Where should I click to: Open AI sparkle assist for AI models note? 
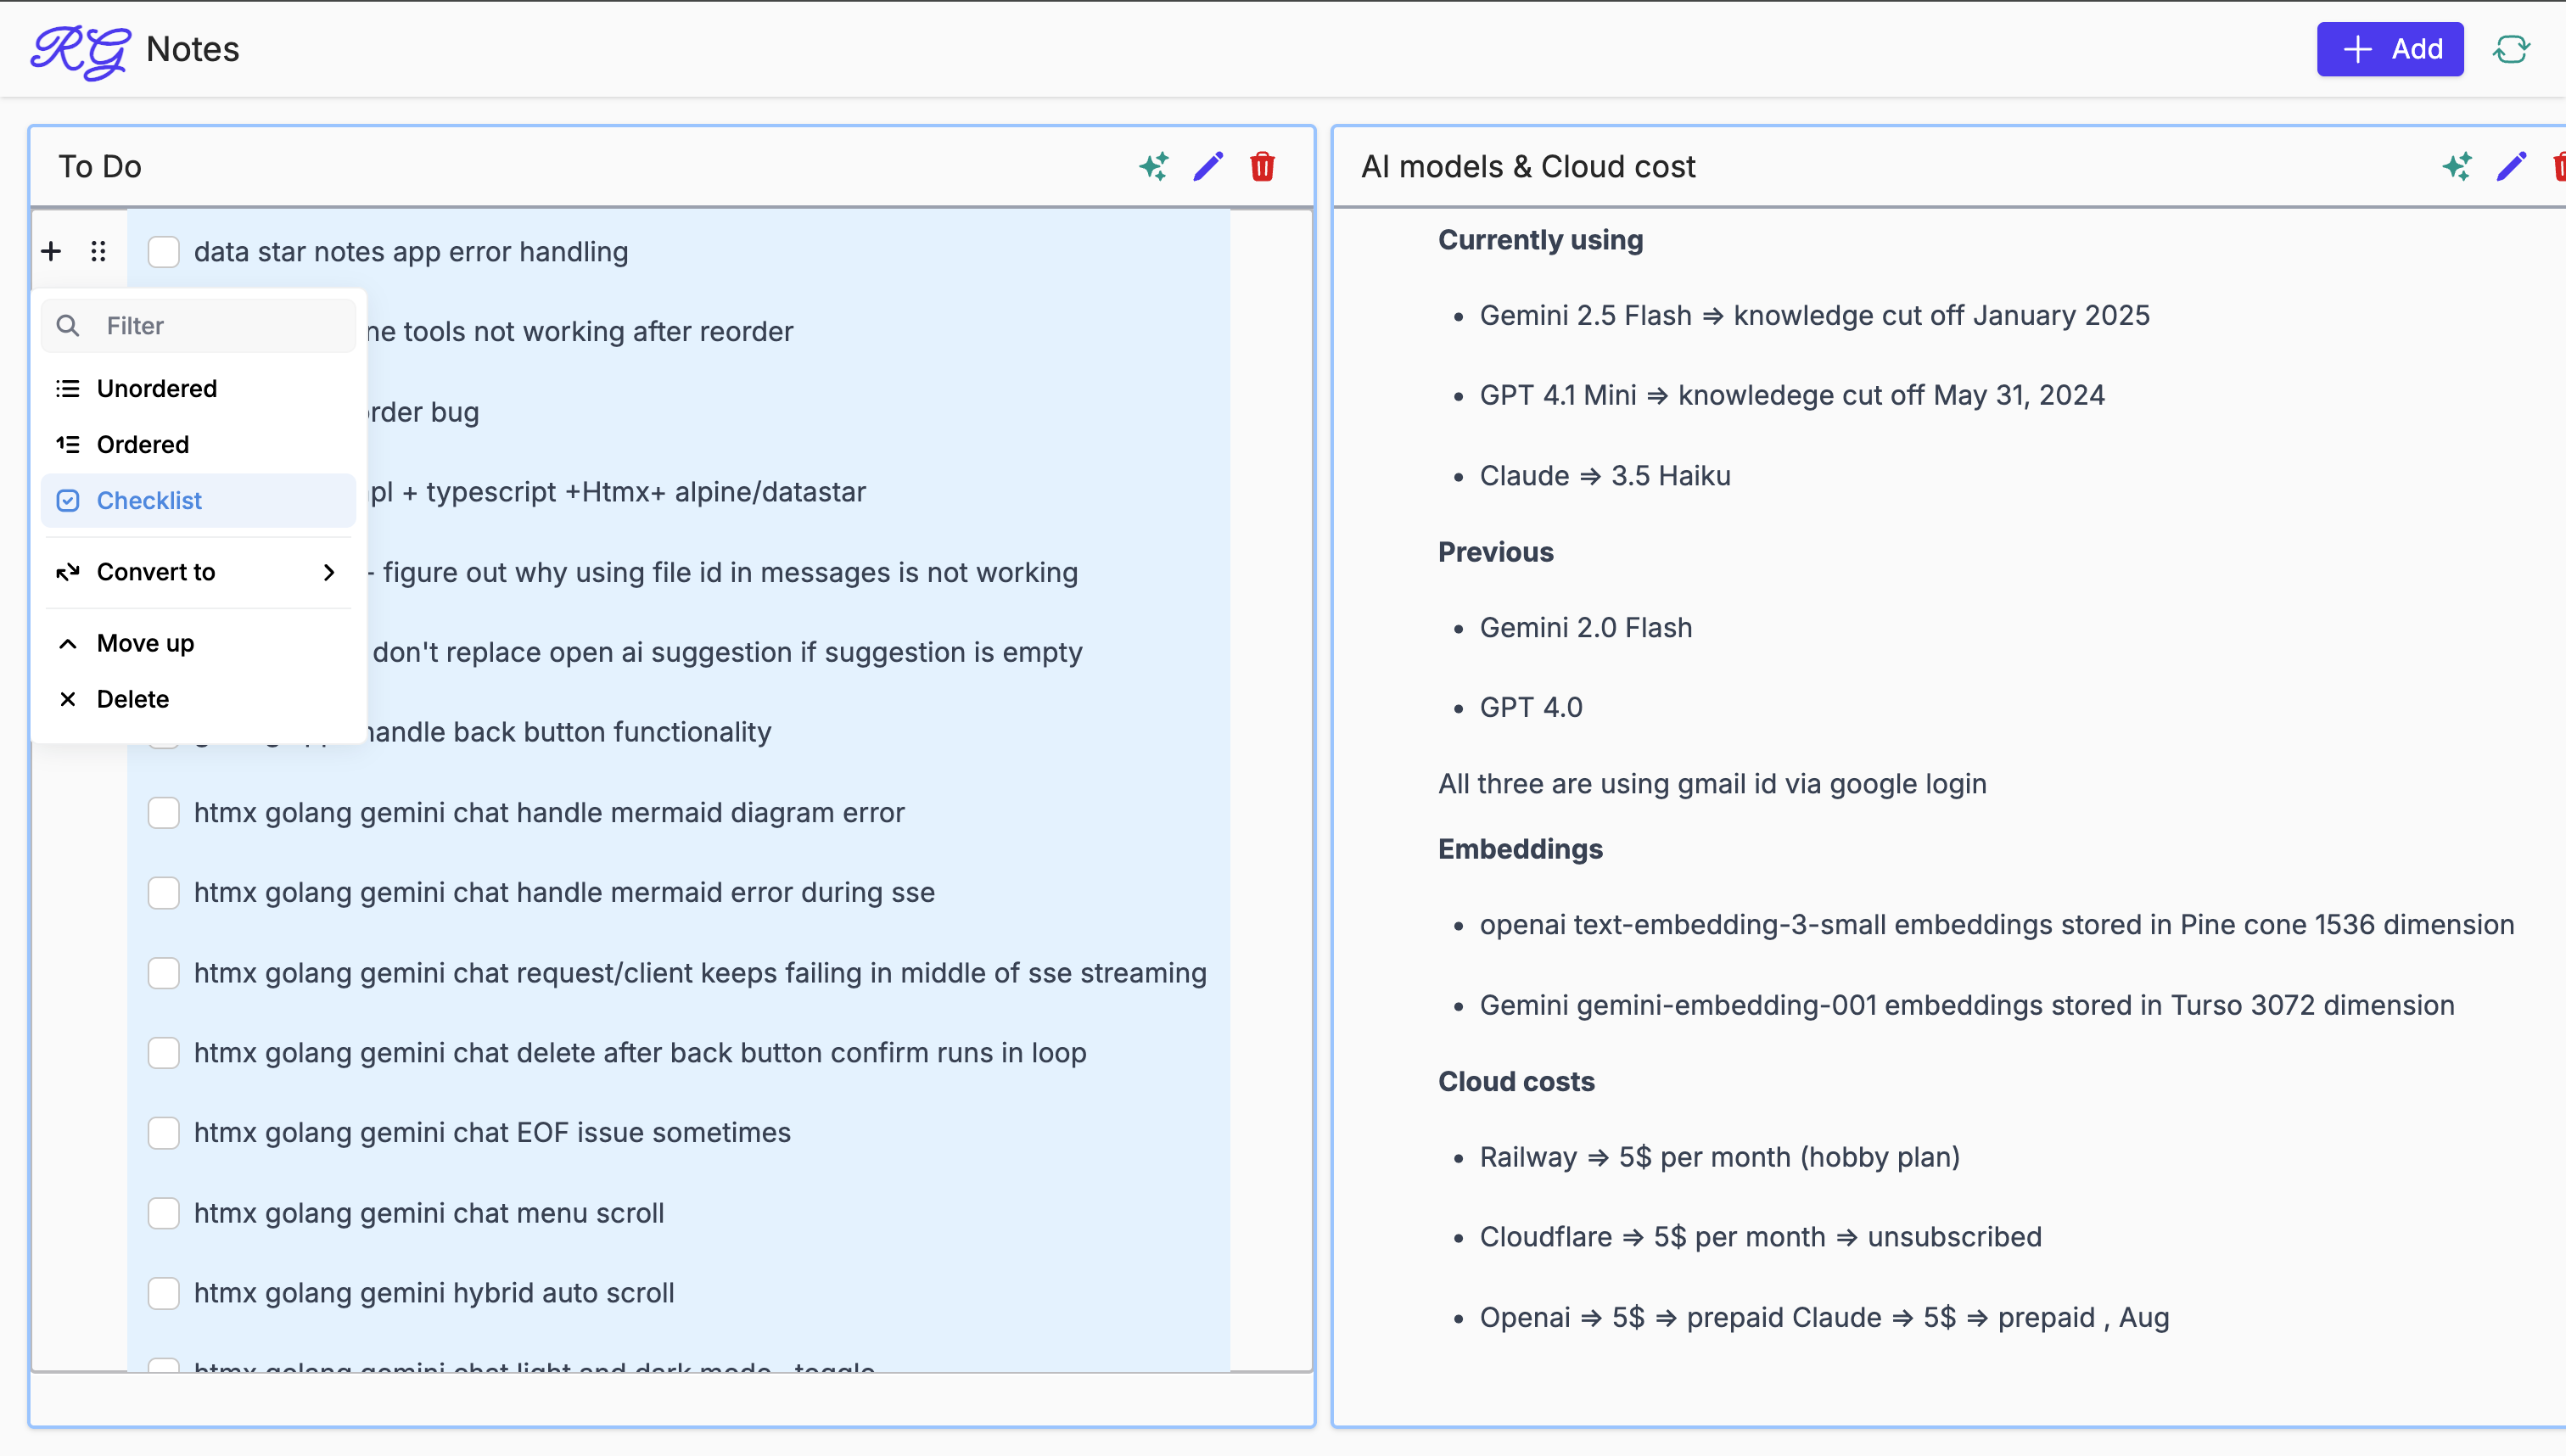2457,166
